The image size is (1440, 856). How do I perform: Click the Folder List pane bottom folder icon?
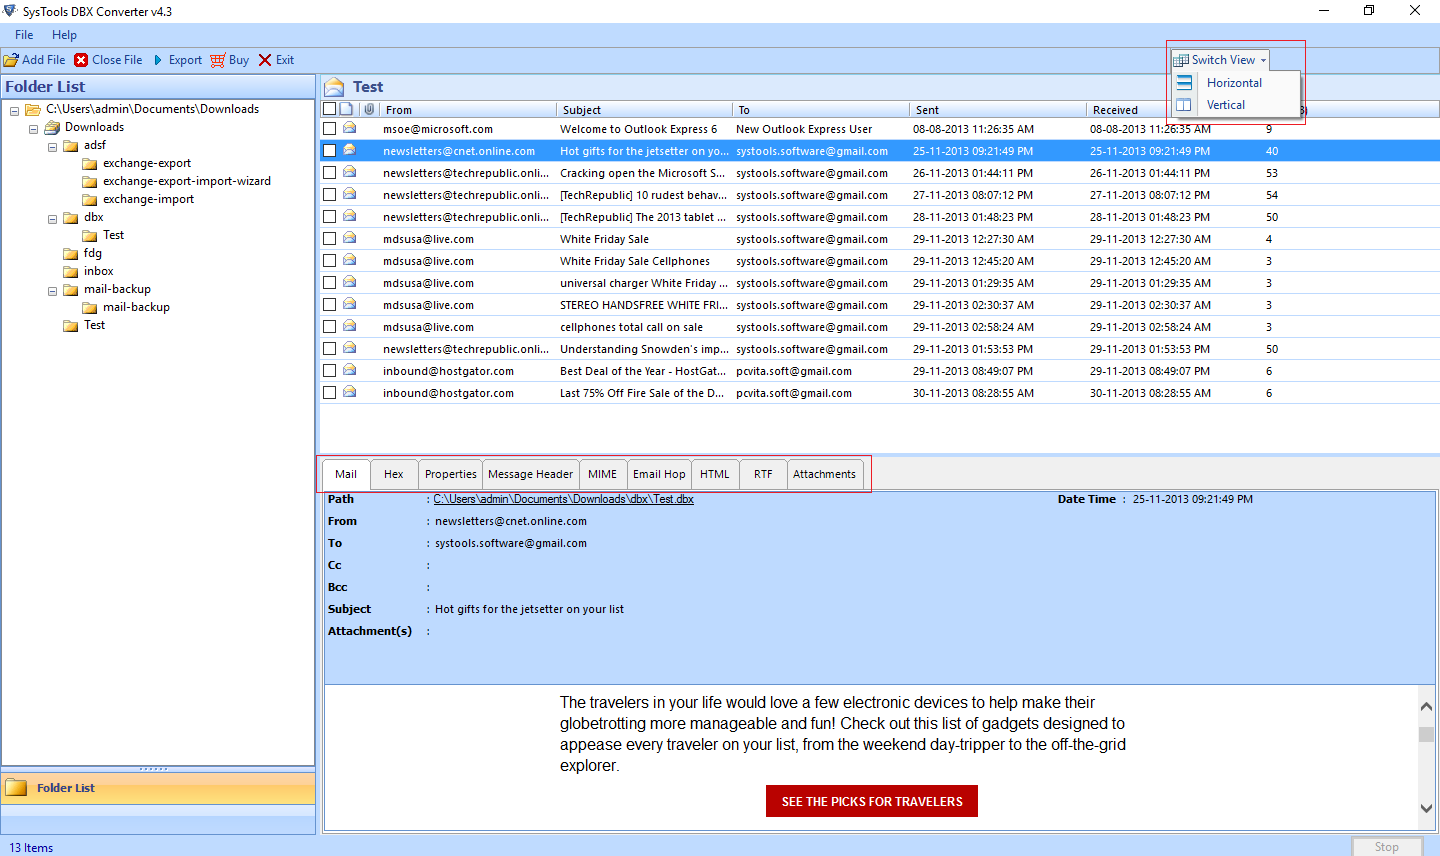(16, 788)
